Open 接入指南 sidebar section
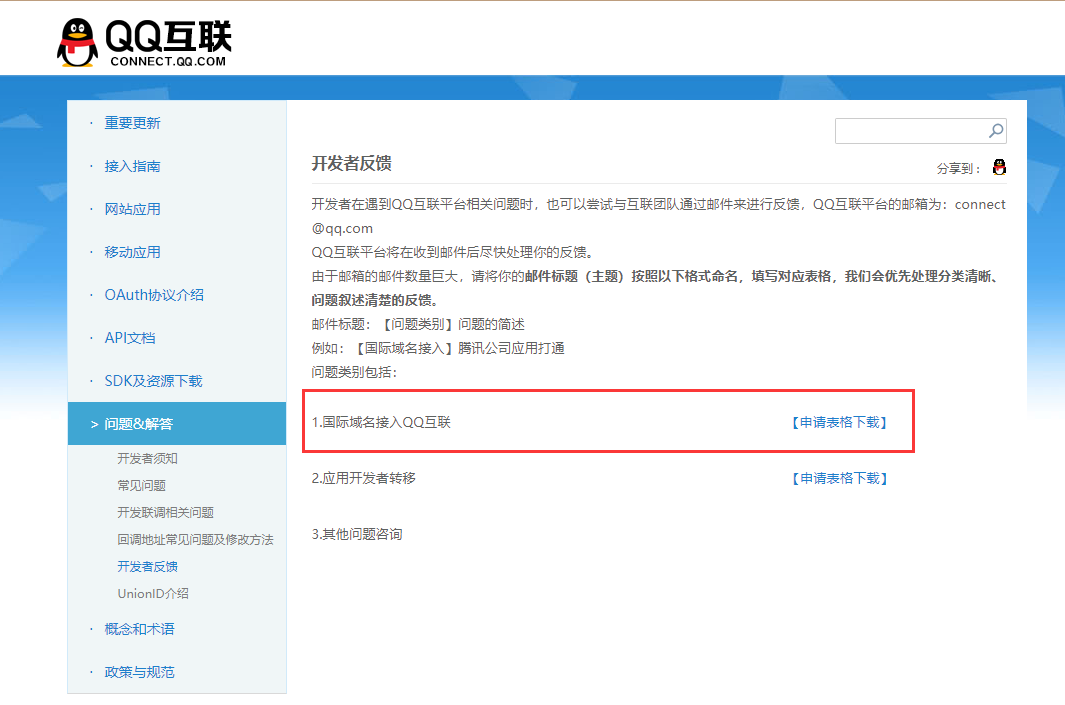1065x705 pixels. pyautogui.click(x=132, y=166)
